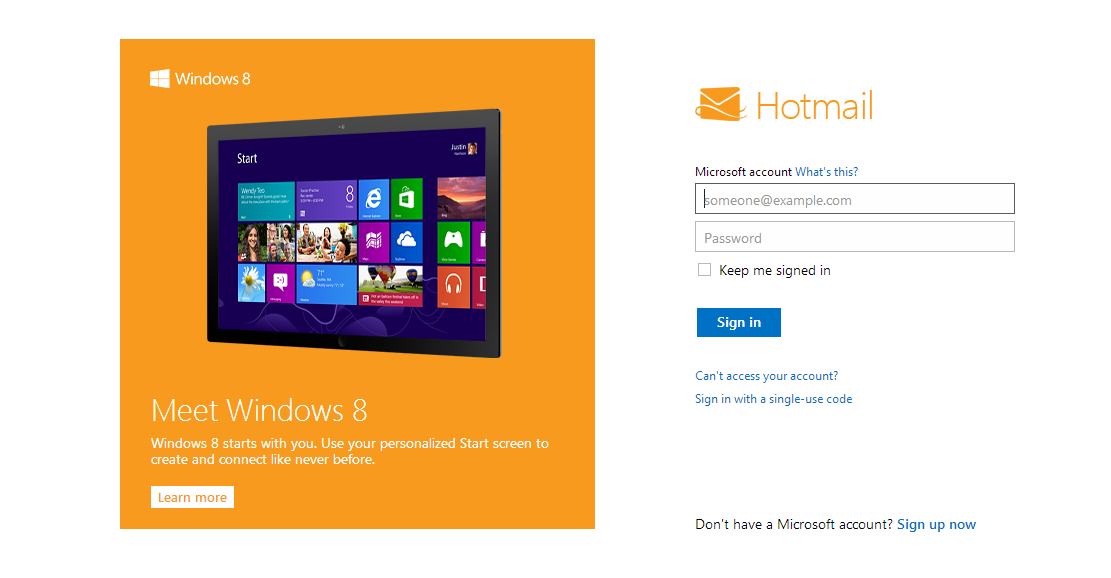Enable the Keep me signed in checkbox
1111x578 pixels.
tap(704, 270)
